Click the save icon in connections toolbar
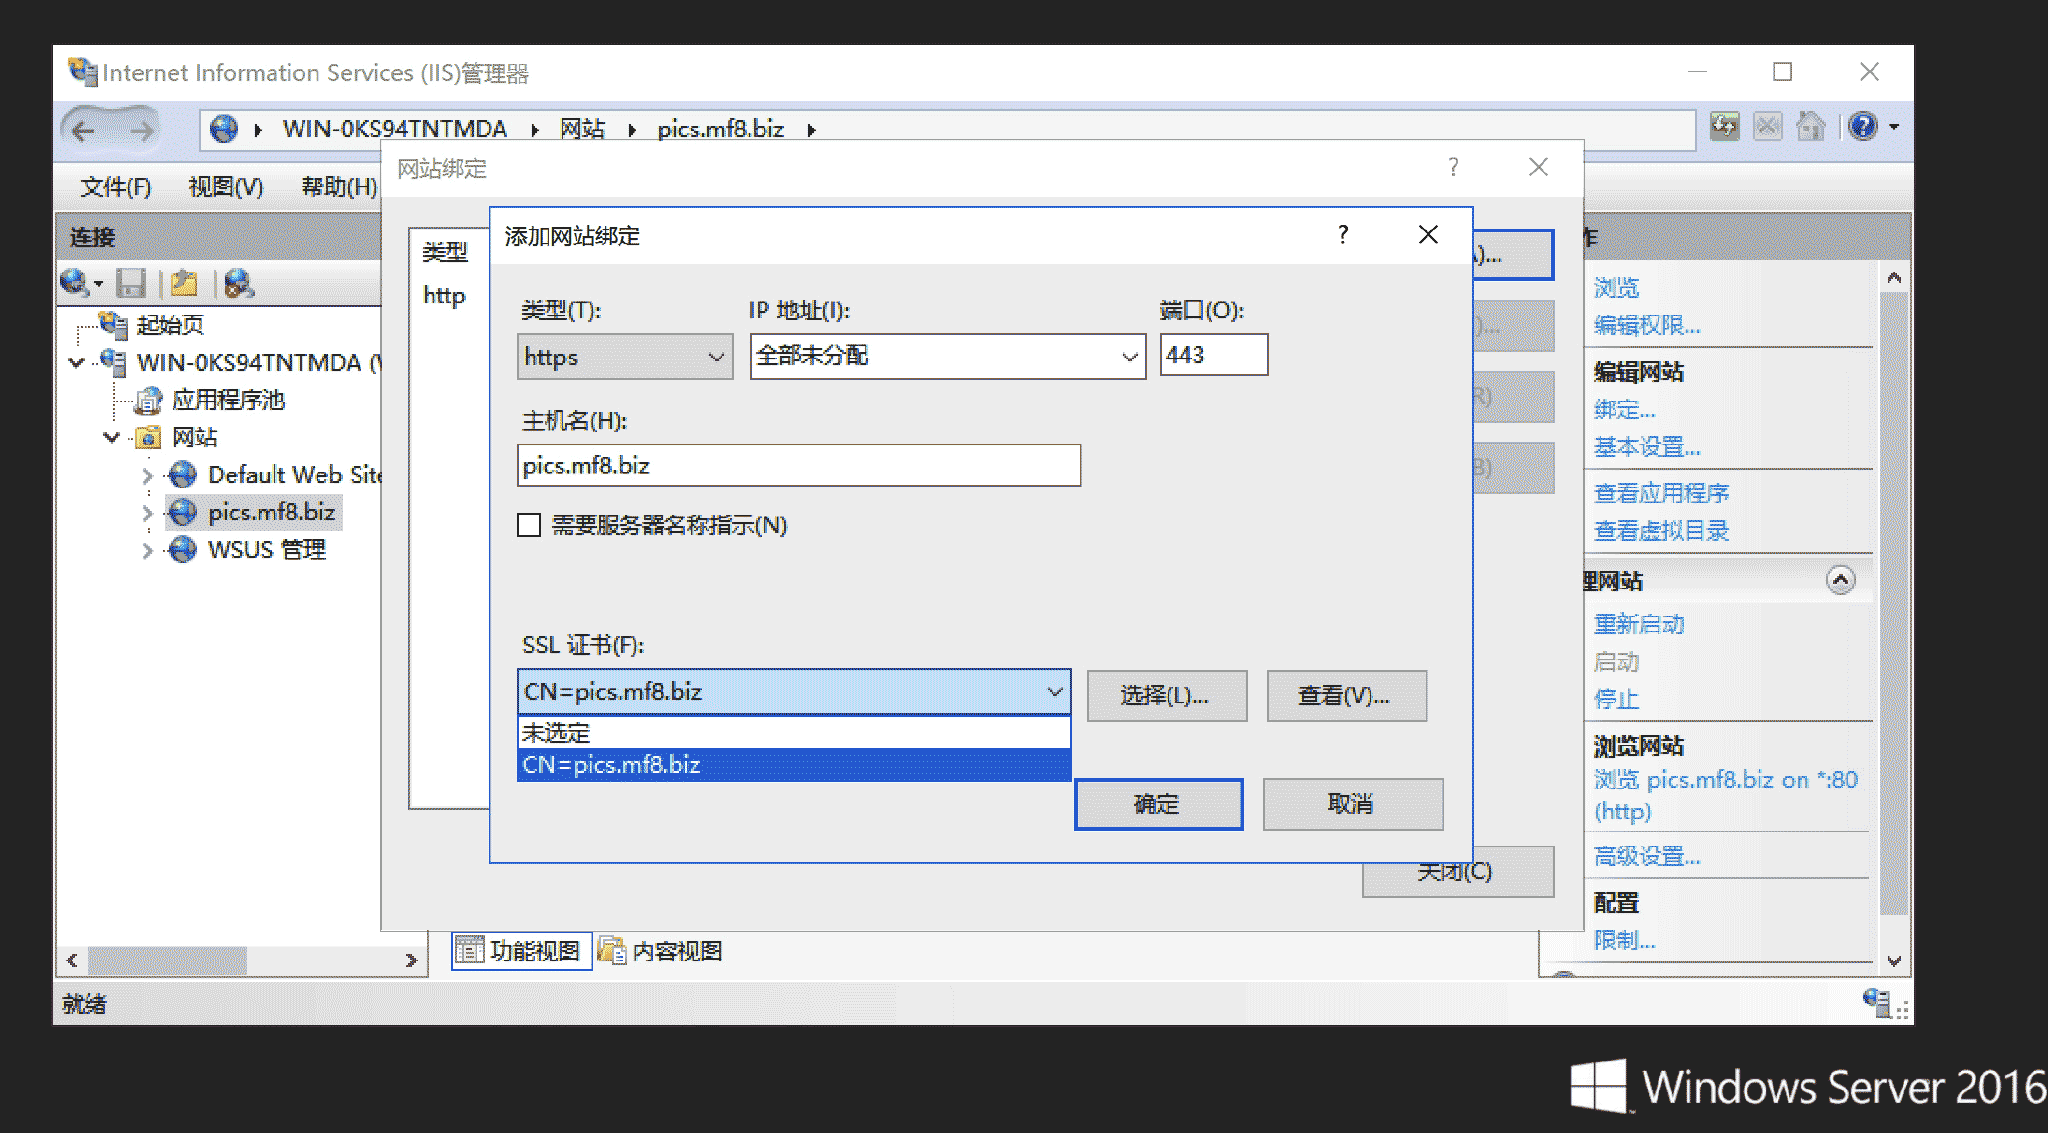Viewport: 2048px width, 1133px height. pos(131,284)
